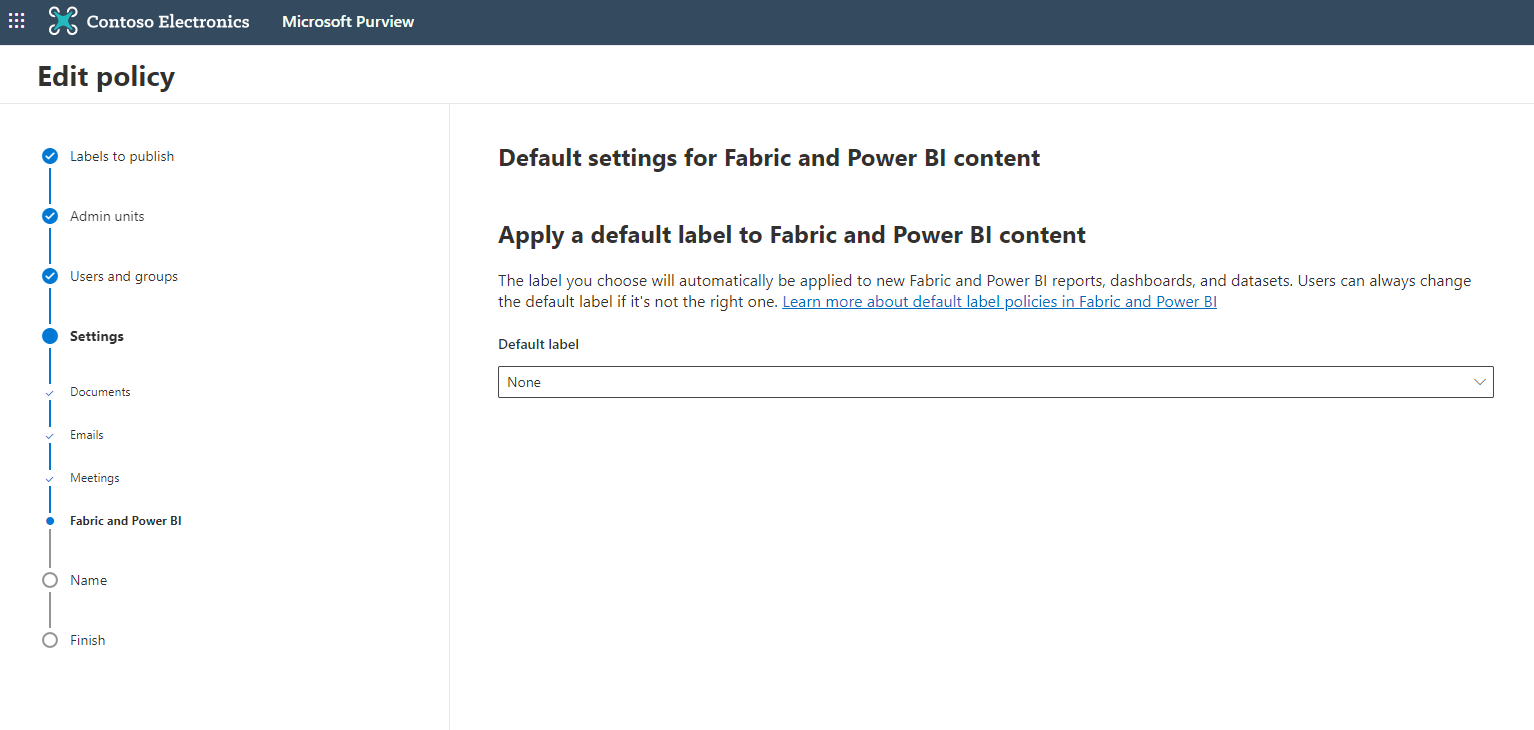This screenshot has width=1534, height=730.
Task: Click the Users and groups checkmark circle
Action: (50, 276)
